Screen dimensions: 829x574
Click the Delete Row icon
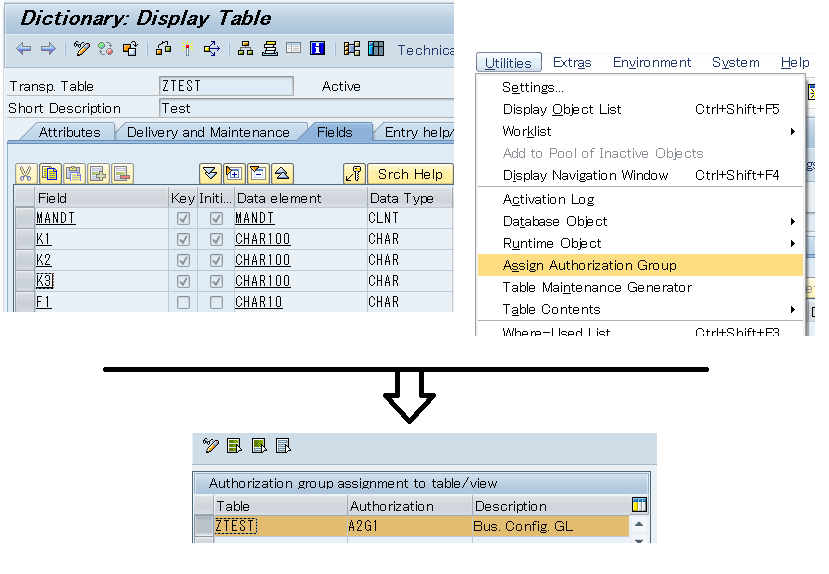click(123, 174)
